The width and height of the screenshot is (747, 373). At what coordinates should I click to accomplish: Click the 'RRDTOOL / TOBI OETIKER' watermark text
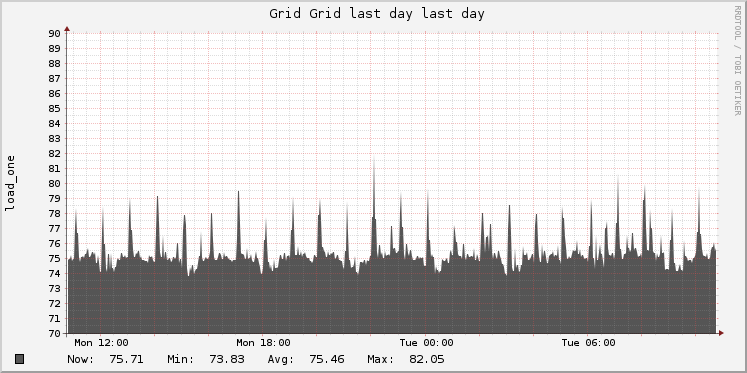click(x=737, y=61)
